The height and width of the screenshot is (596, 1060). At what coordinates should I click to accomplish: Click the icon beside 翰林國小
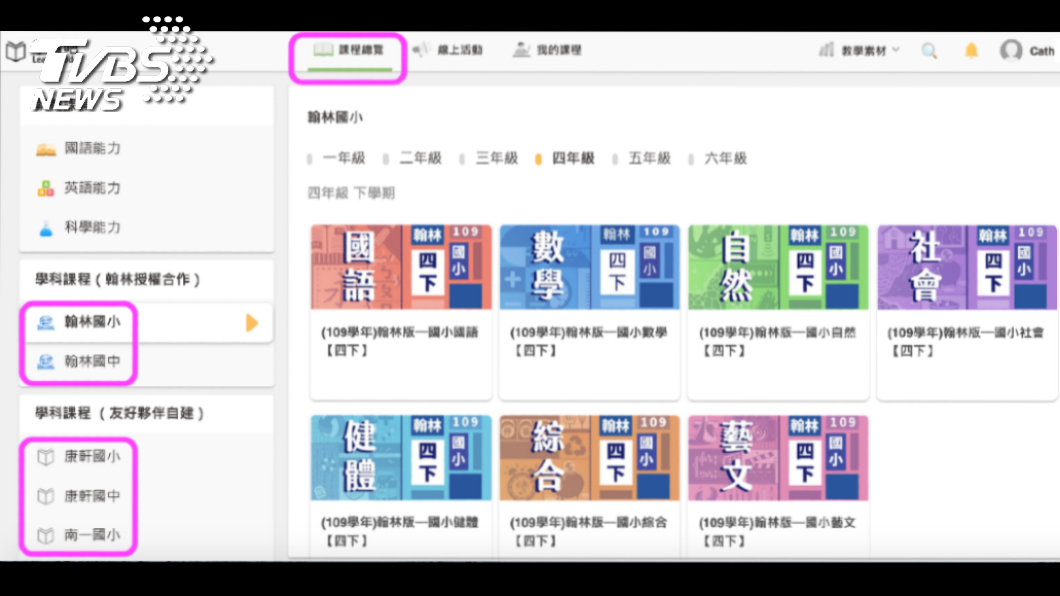pos(45,323)
